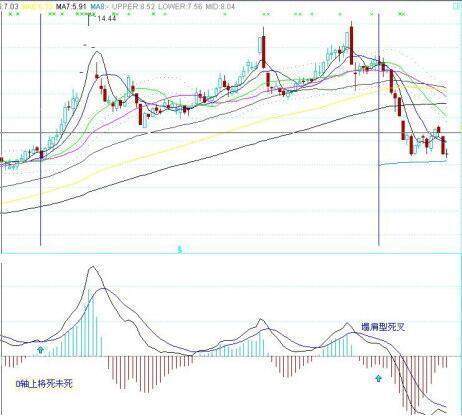Click the 塌肩型死叉 annotation text
Screen dimensions: 462x420
click(x=383, y=327)
